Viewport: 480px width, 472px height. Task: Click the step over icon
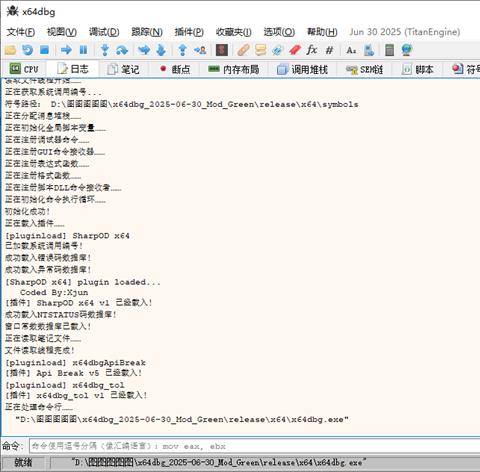(x=122, y=50)
